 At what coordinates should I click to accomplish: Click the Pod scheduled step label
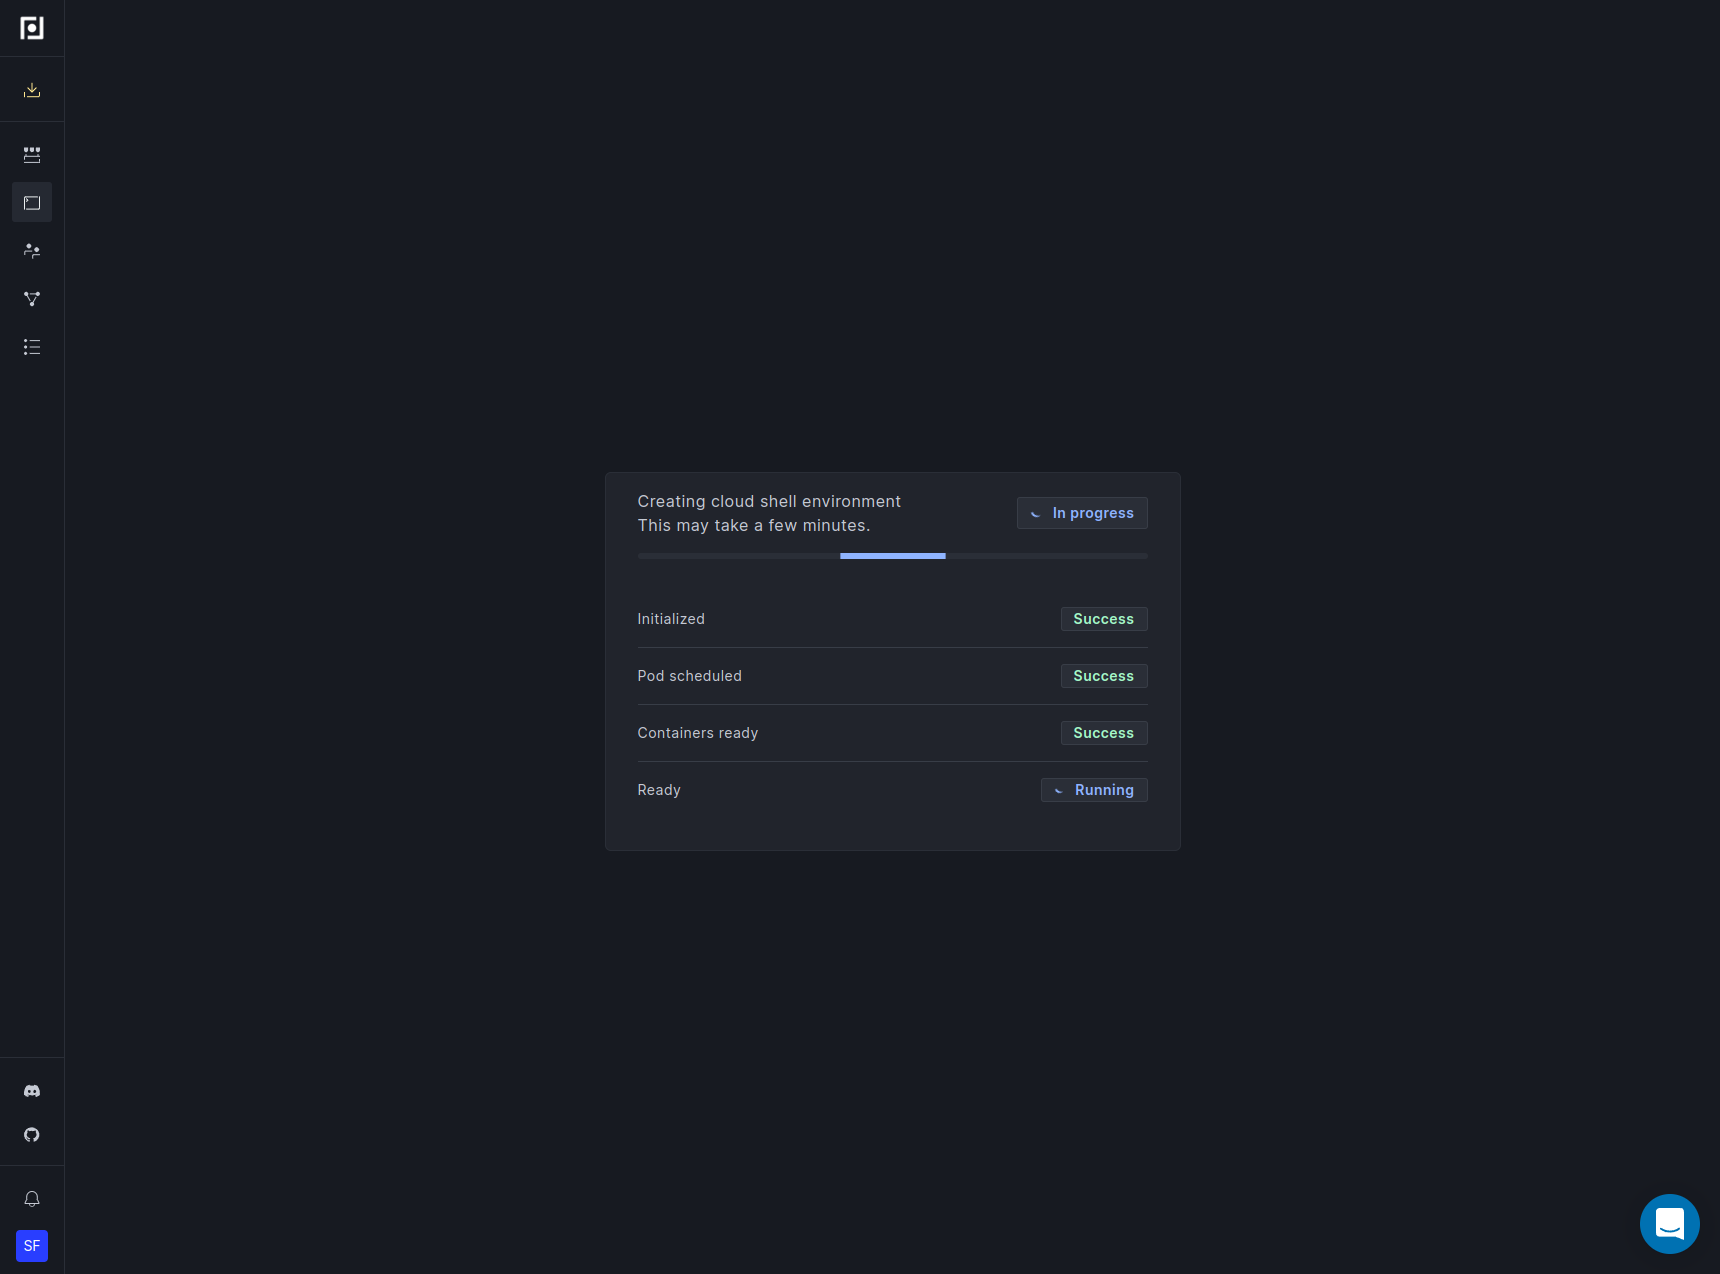(690, 676)
